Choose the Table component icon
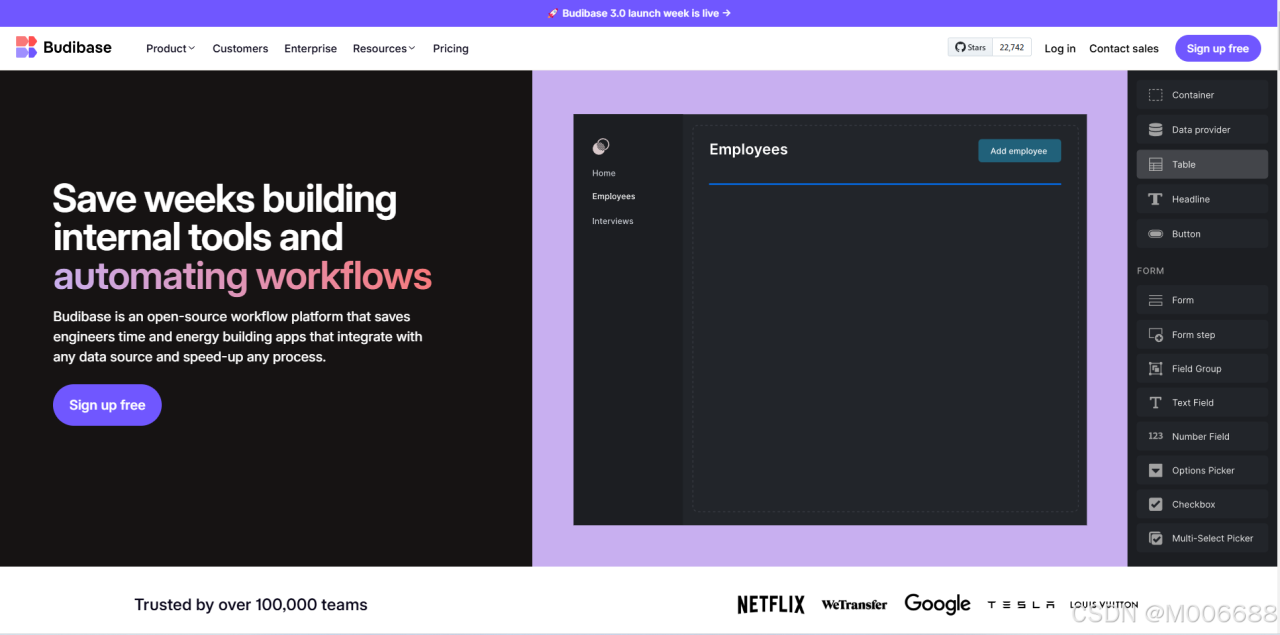1280x635 pixels. coord(1155,164)
